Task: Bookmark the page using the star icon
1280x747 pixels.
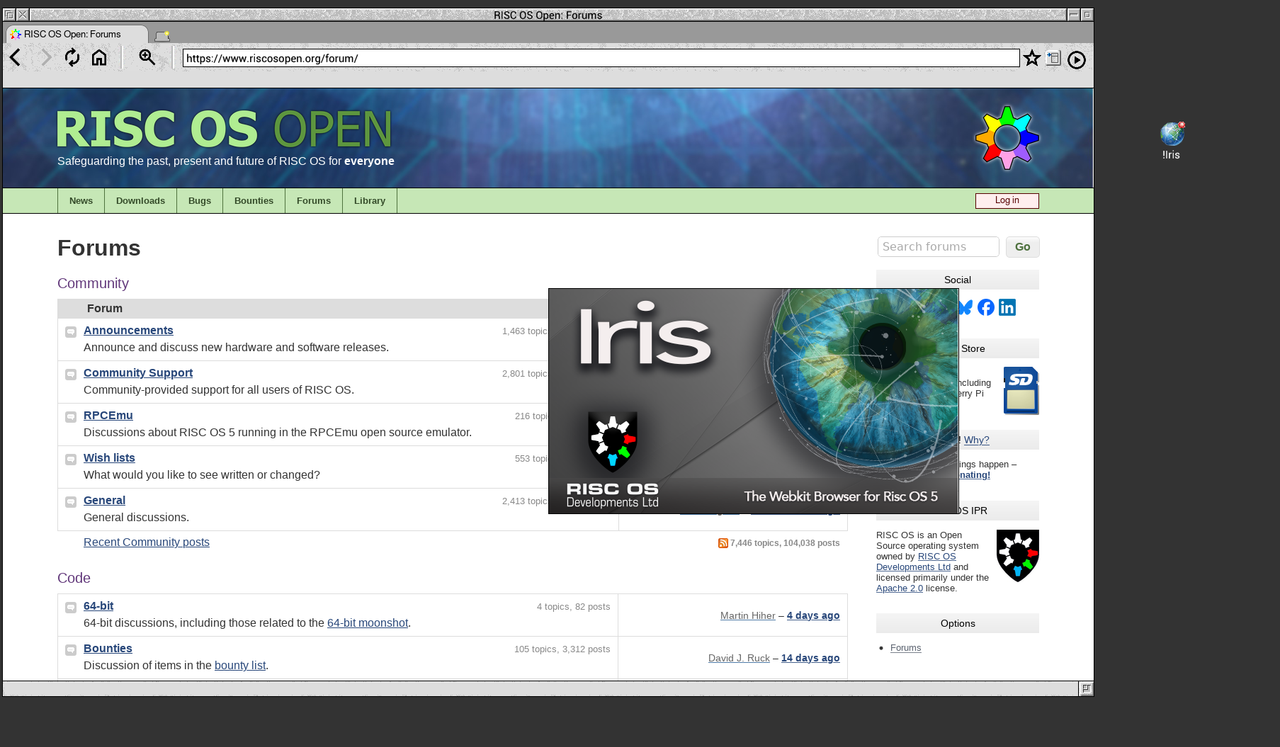Action: coord(1032,58)
